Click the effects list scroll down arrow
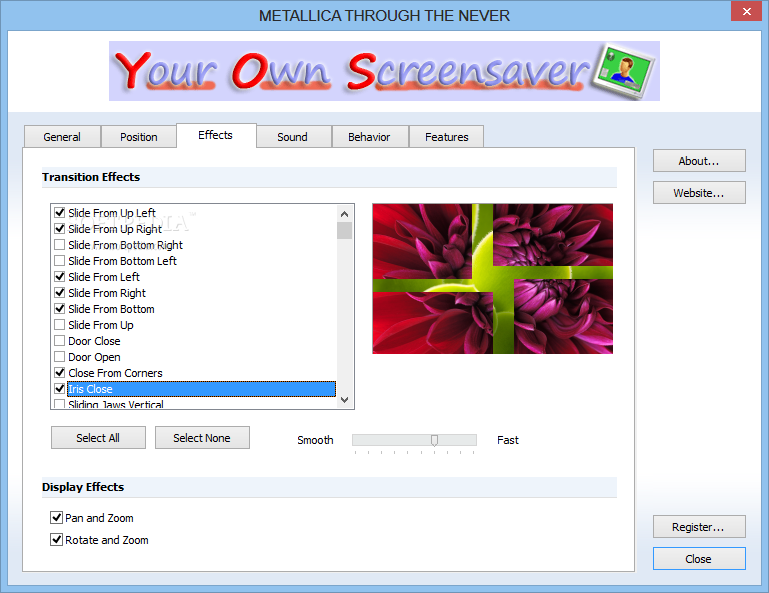 tap(344, 399)
